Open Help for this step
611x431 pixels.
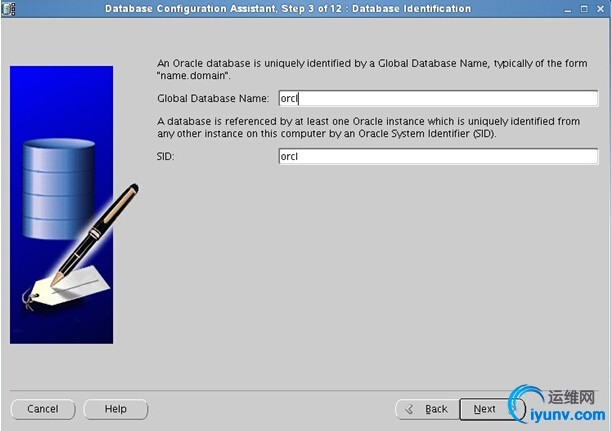[x=116, y=409]
